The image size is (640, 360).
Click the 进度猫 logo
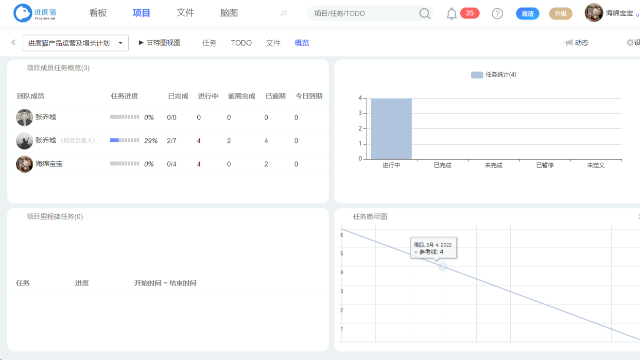[x=35, y=13]
